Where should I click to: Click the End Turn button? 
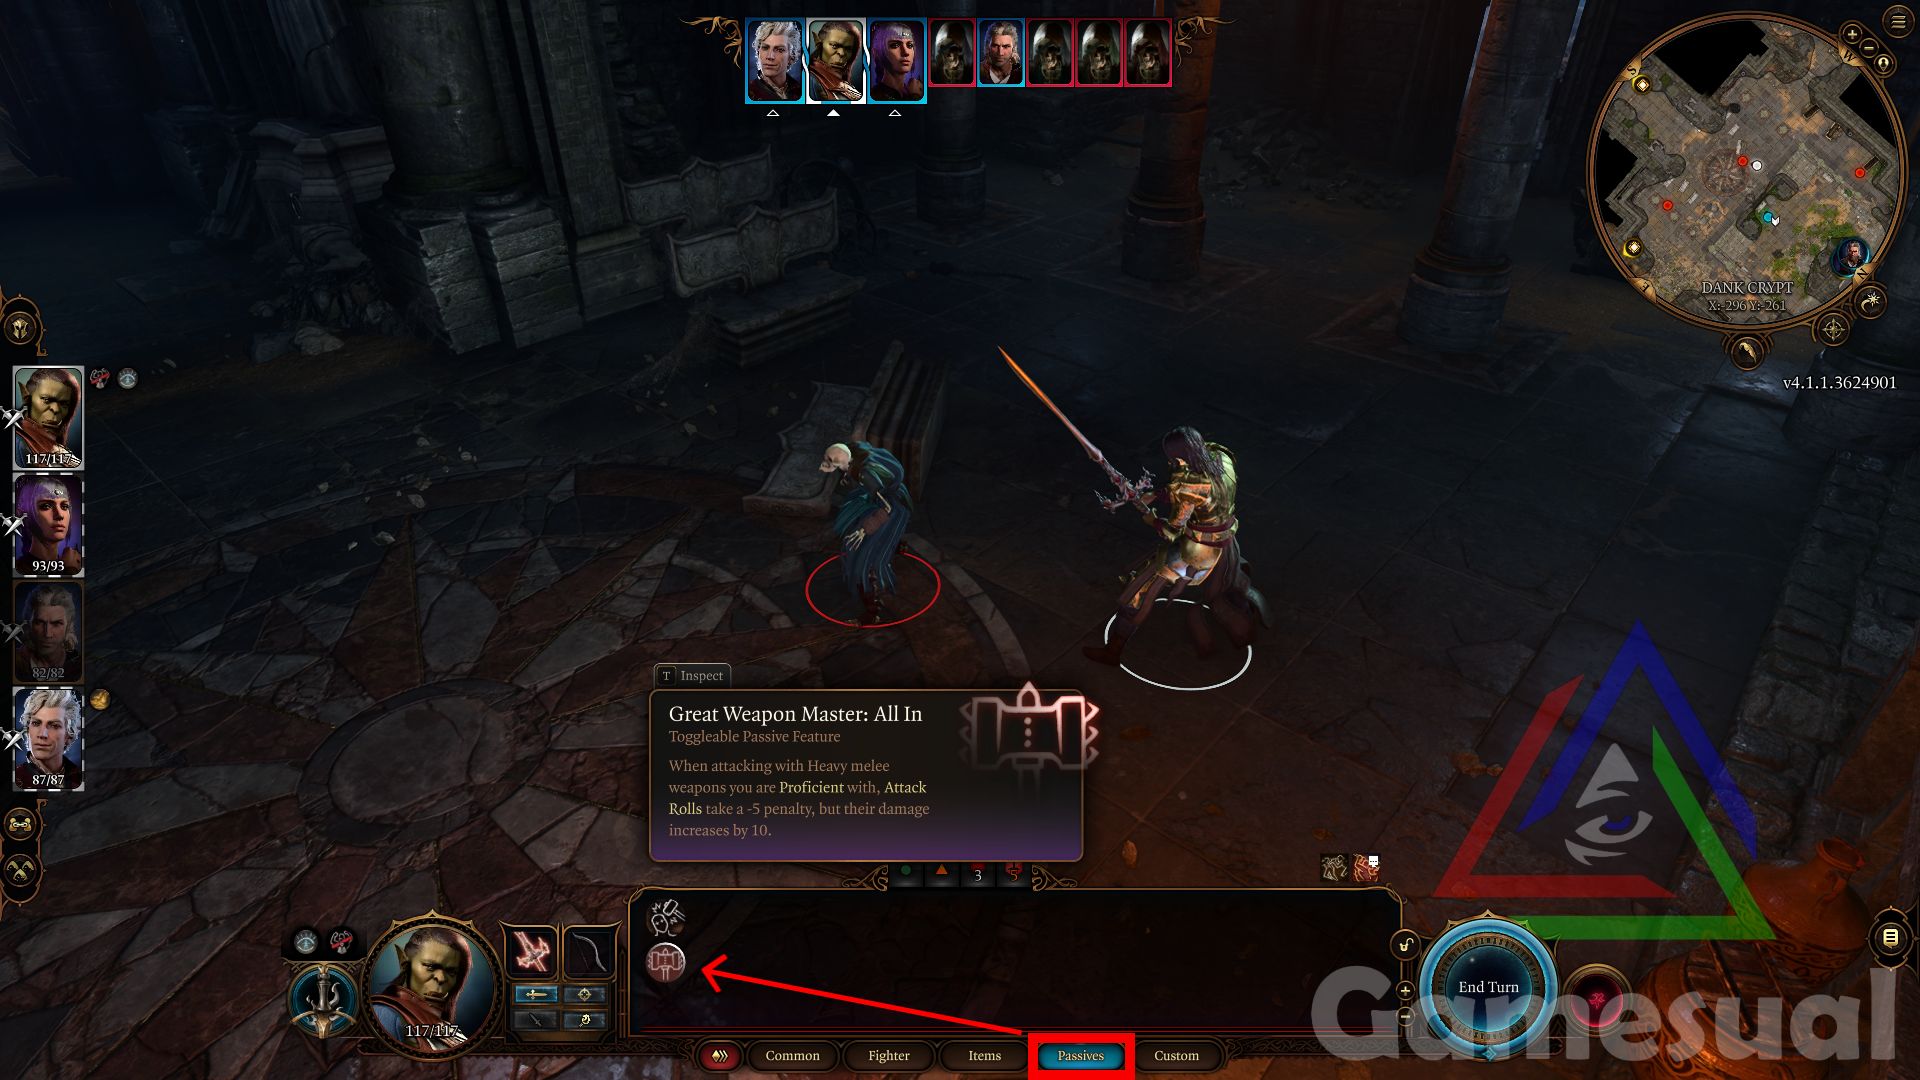click(x=1487, y=986)
